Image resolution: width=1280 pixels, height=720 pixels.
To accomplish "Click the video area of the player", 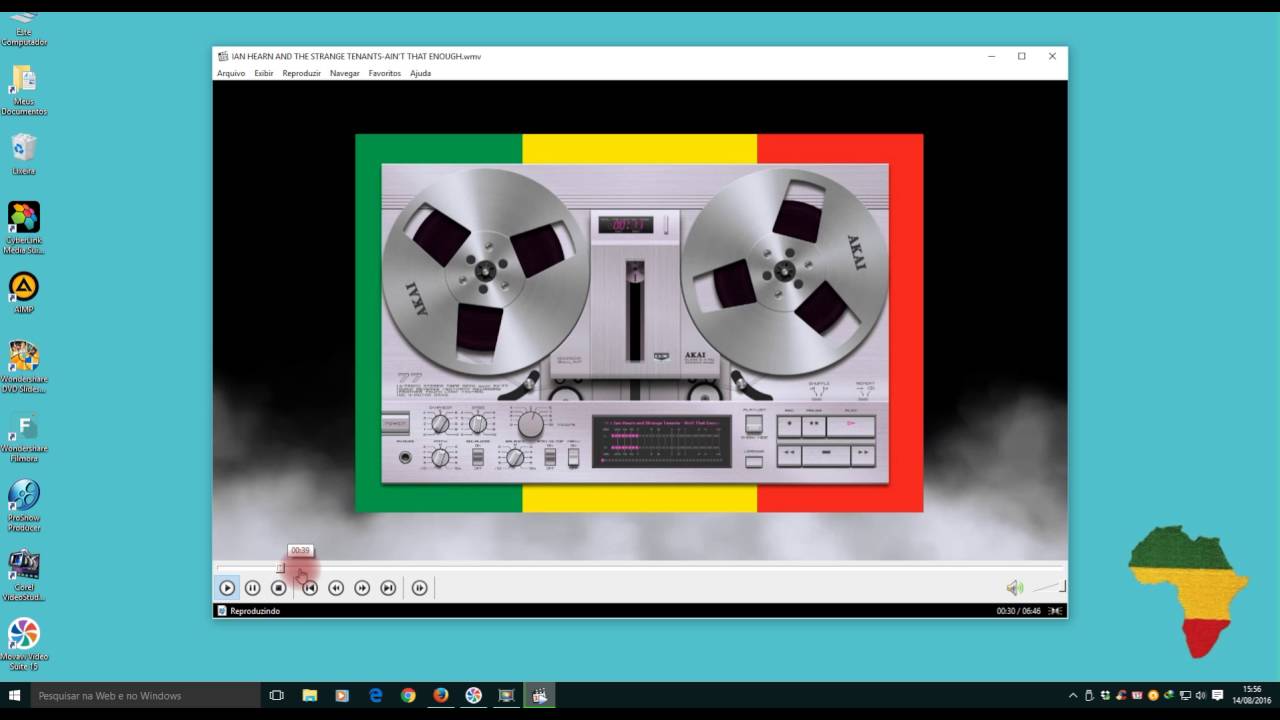I will [640, 320].
